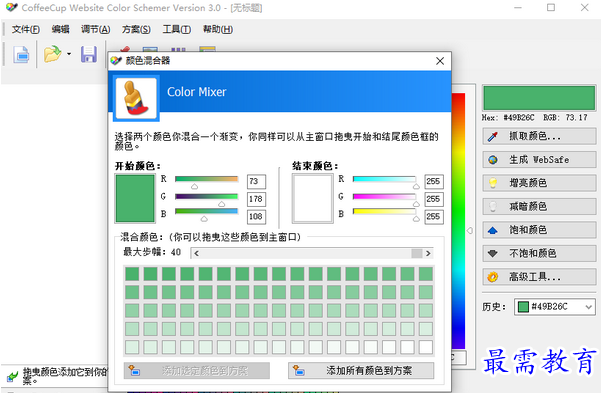The height and width of the screenshot is (393, 605).
Task: Click start color R value field 73
Action: (256, 181)
